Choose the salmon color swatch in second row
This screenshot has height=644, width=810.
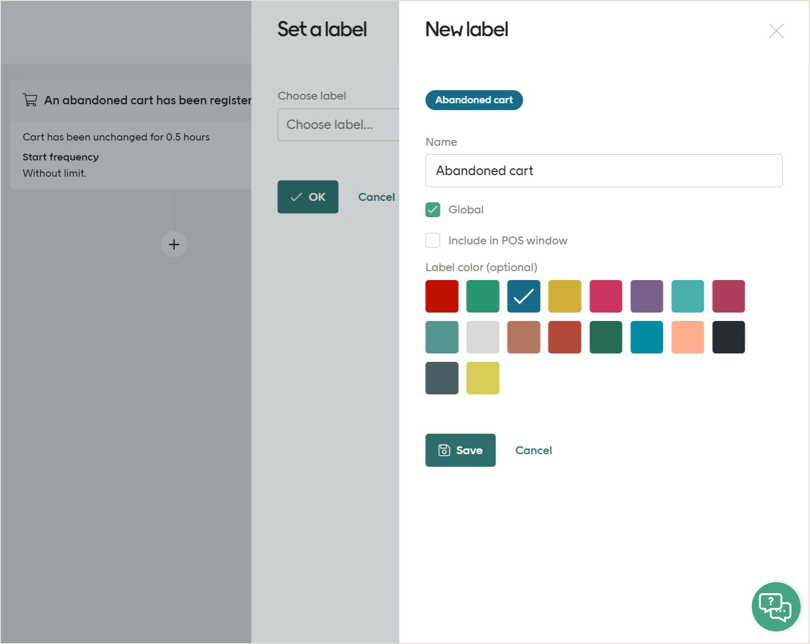click(x=687, y=337)
